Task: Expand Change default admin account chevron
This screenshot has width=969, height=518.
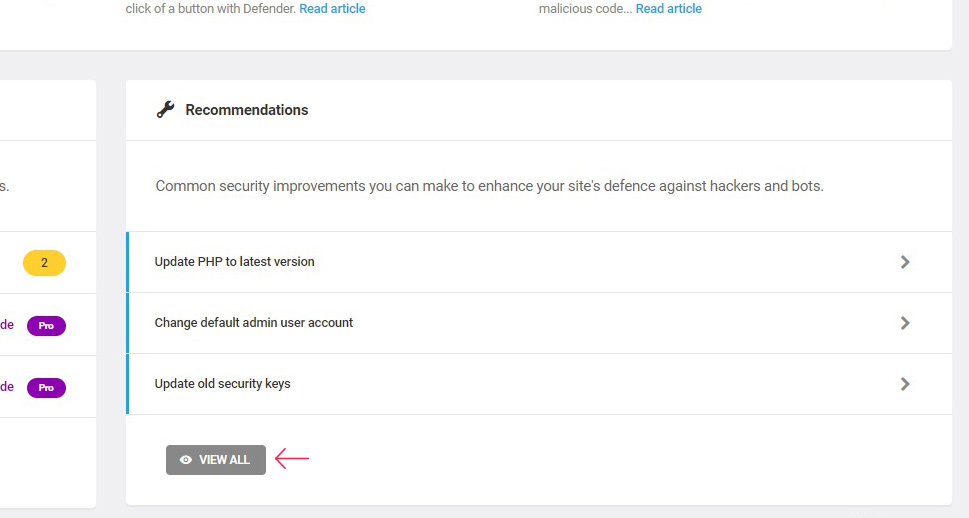Action: point(905,323)
